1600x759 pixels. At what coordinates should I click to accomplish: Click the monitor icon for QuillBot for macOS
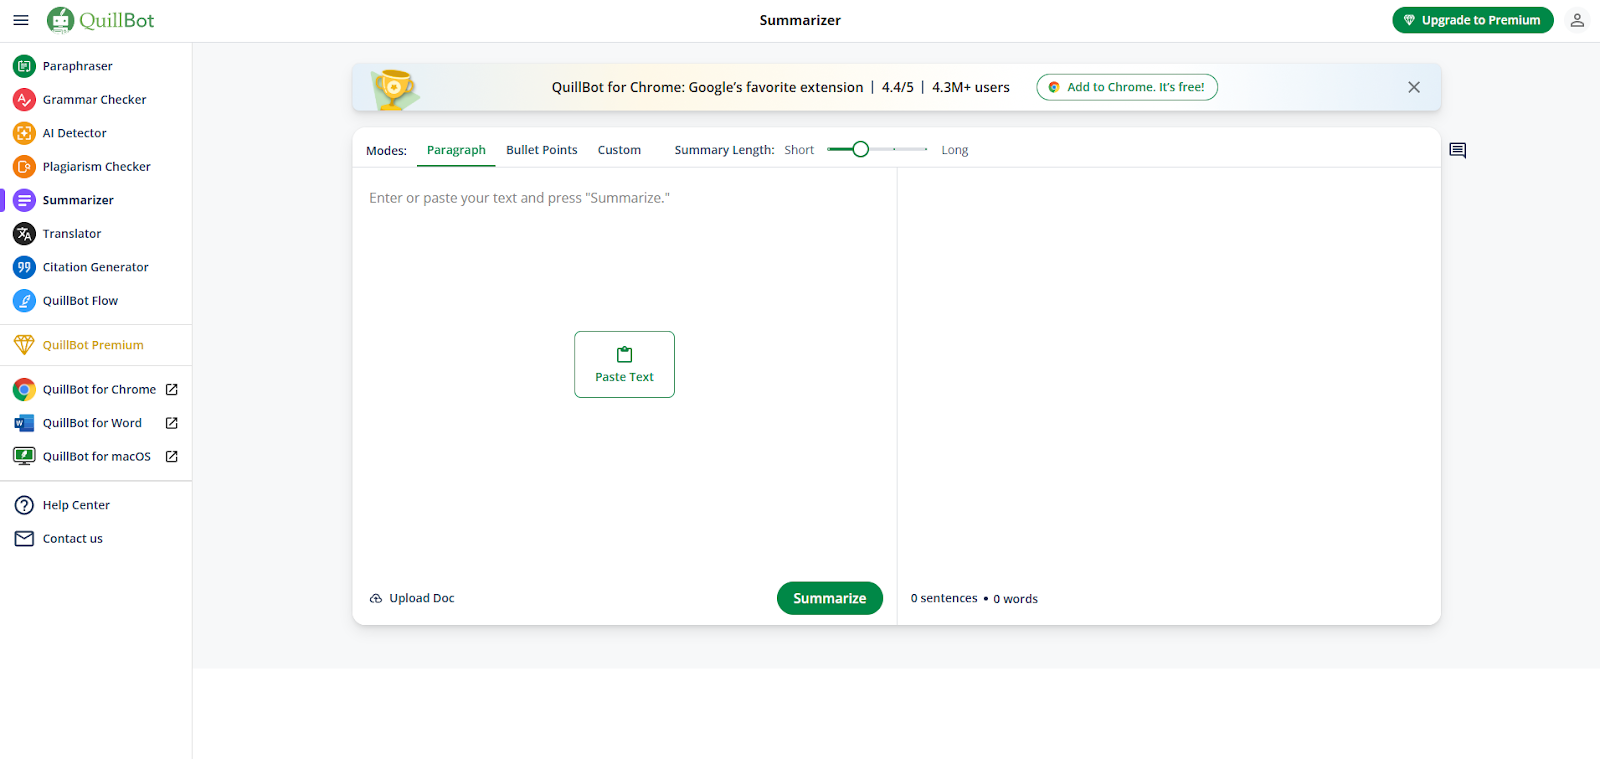pyautogui.click(x=24, y=457)
